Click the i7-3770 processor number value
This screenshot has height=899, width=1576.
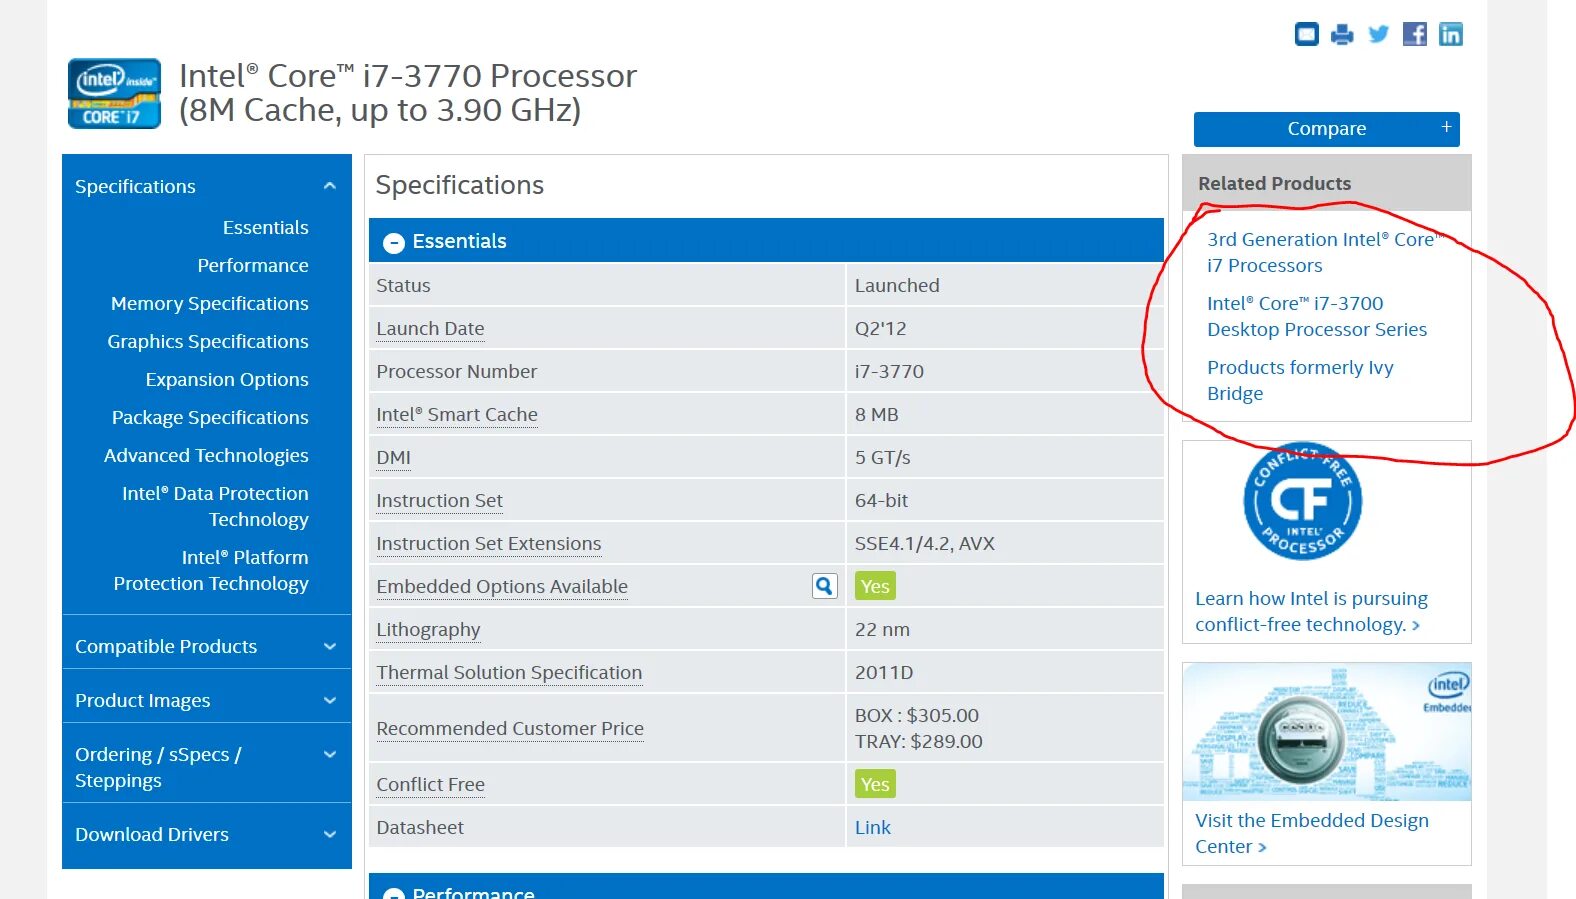tap(889, 372)
